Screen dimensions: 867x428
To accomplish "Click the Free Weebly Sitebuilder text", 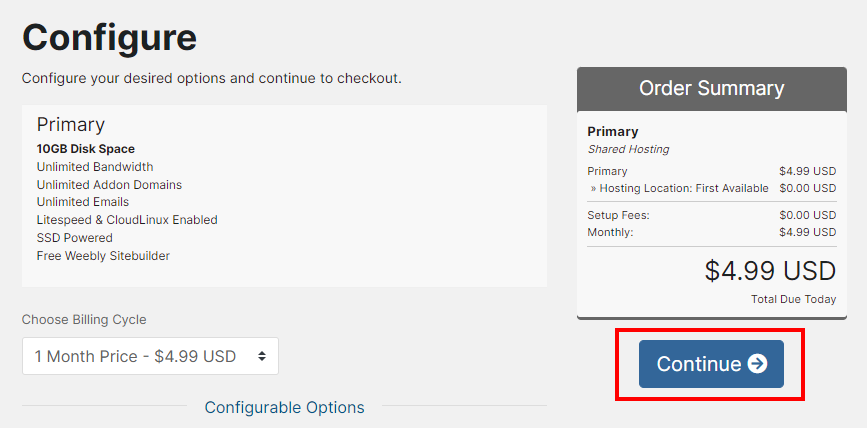I will click(x=103, y=256).
